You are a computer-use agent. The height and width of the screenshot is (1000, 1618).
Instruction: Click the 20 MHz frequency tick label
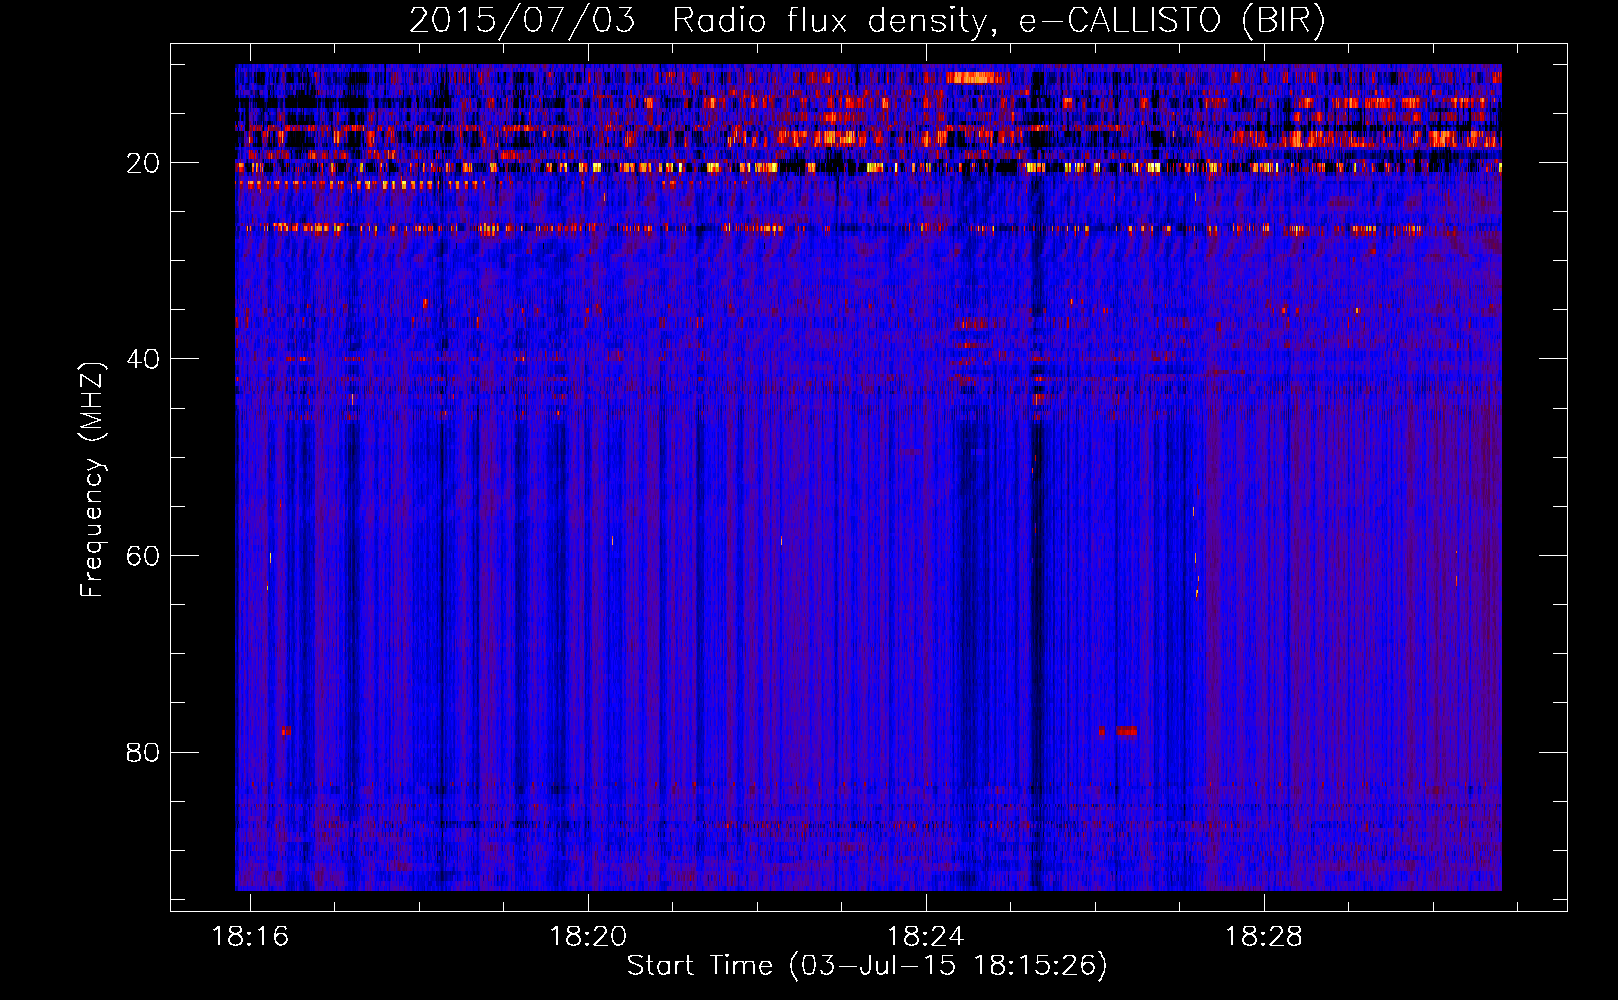pos(144,163)
